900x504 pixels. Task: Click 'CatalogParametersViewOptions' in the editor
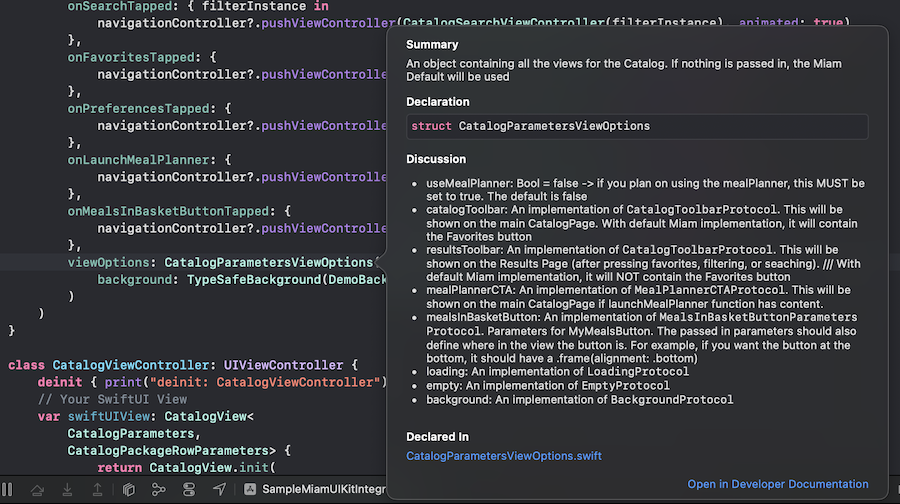click(x=269, y=262)
